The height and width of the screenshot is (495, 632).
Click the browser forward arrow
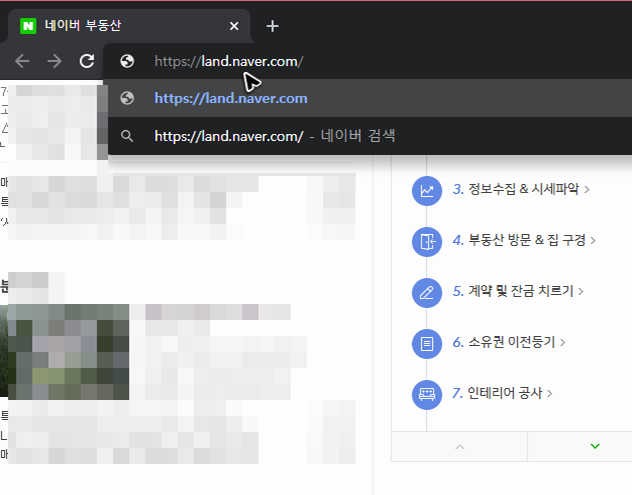[54, 61]
